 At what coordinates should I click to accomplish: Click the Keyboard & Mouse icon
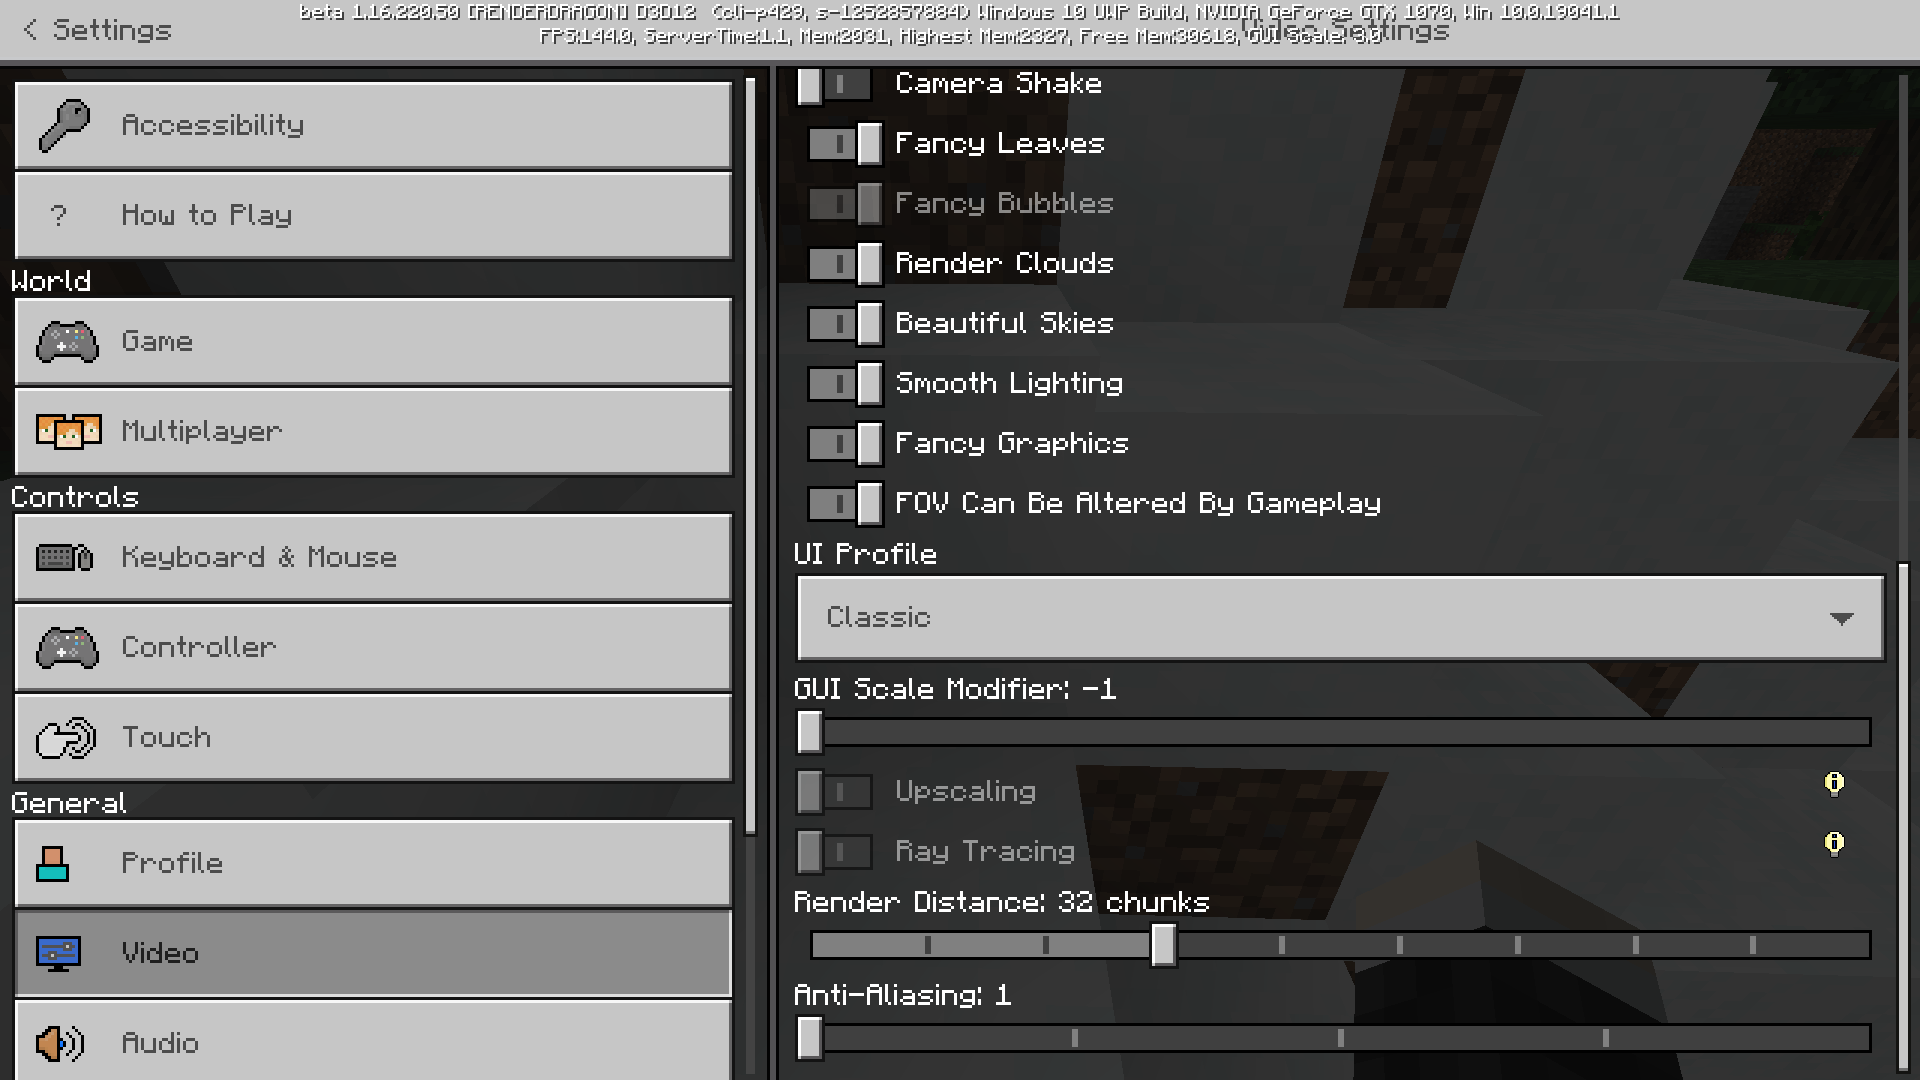[x=65, y=557]
